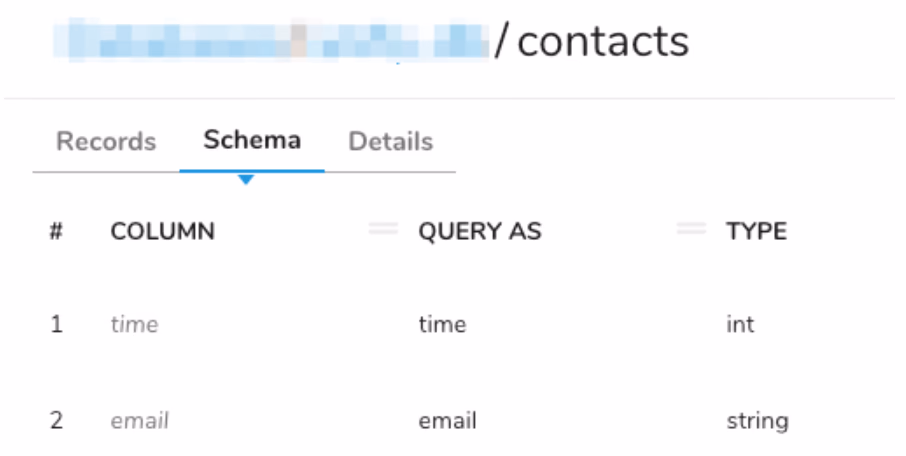The width and height of the screenshot is (906, 456).
Task: Switch to the Records tab
Action: [x=106, y=142]
